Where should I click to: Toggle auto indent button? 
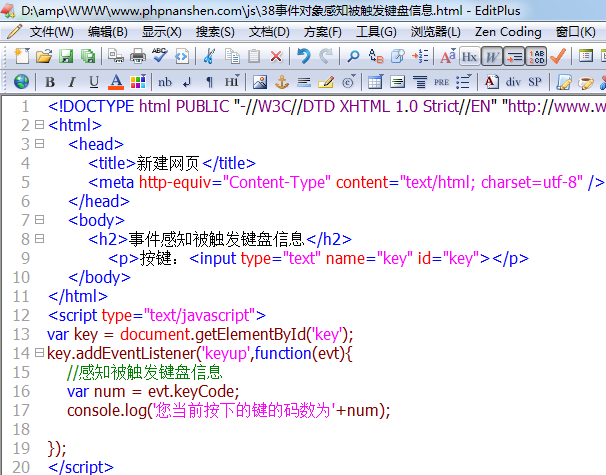[x=514, y=57]
